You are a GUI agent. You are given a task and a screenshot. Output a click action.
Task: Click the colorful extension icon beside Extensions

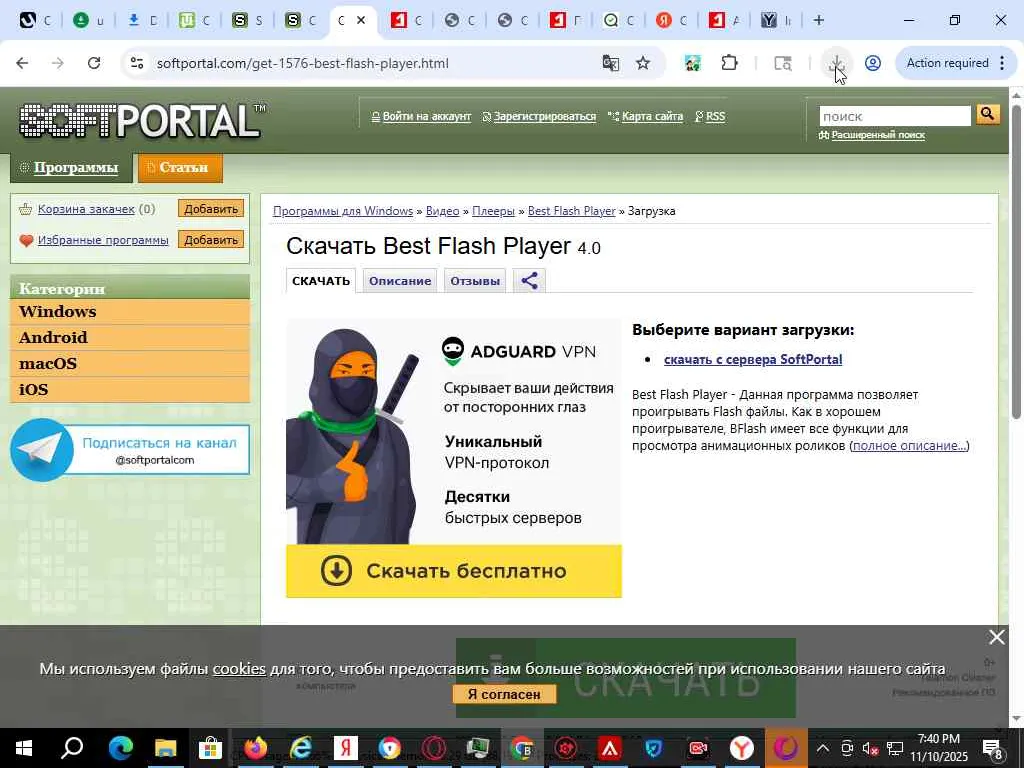[692, 63]
